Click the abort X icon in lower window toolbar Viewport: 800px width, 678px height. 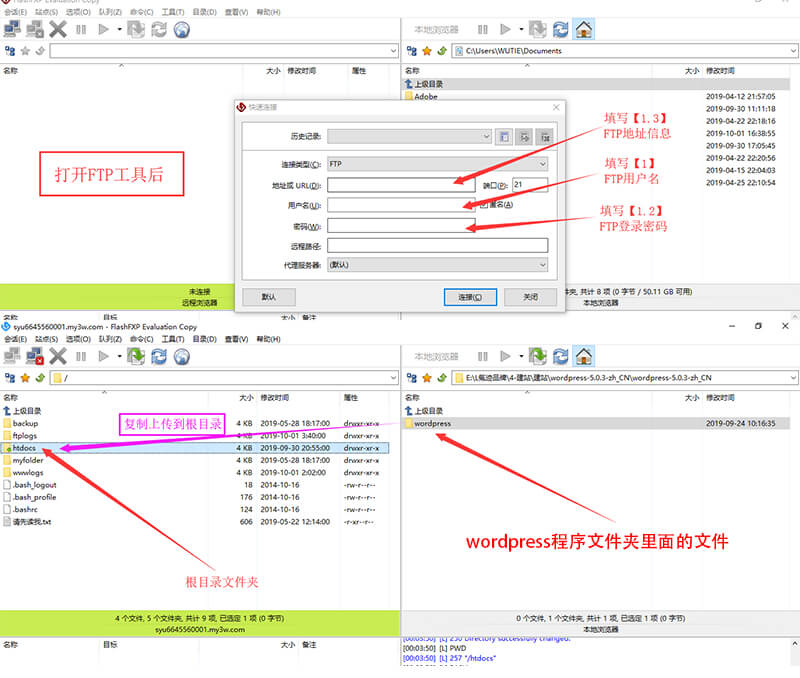(59, 356)
